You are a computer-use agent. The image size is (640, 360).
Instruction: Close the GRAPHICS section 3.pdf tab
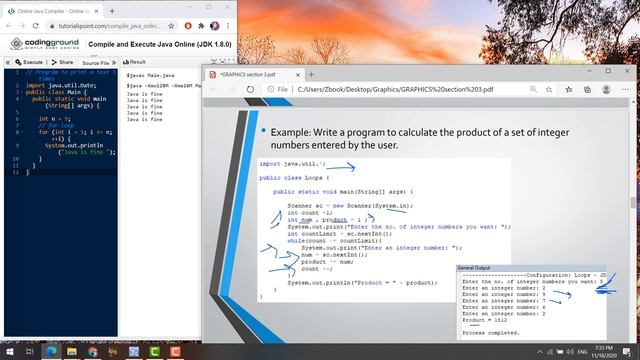(298, 75)
